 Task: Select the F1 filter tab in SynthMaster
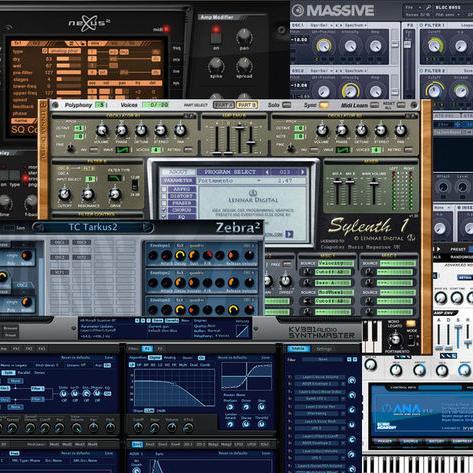pos(147,349)
